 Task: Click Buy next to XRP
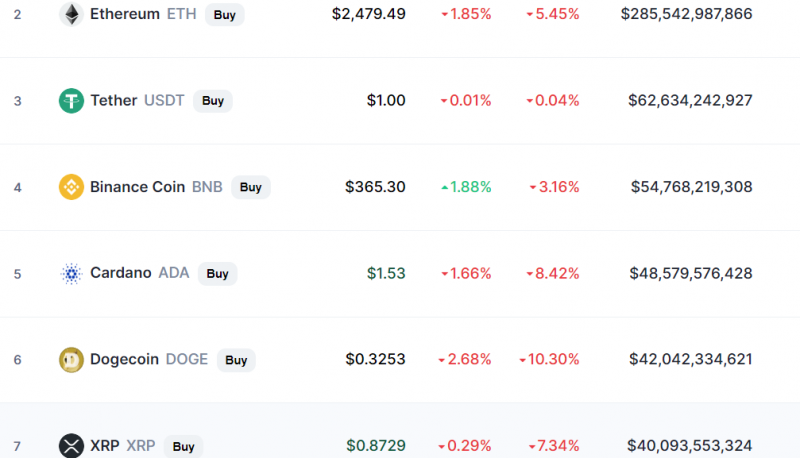coord(183,447)
